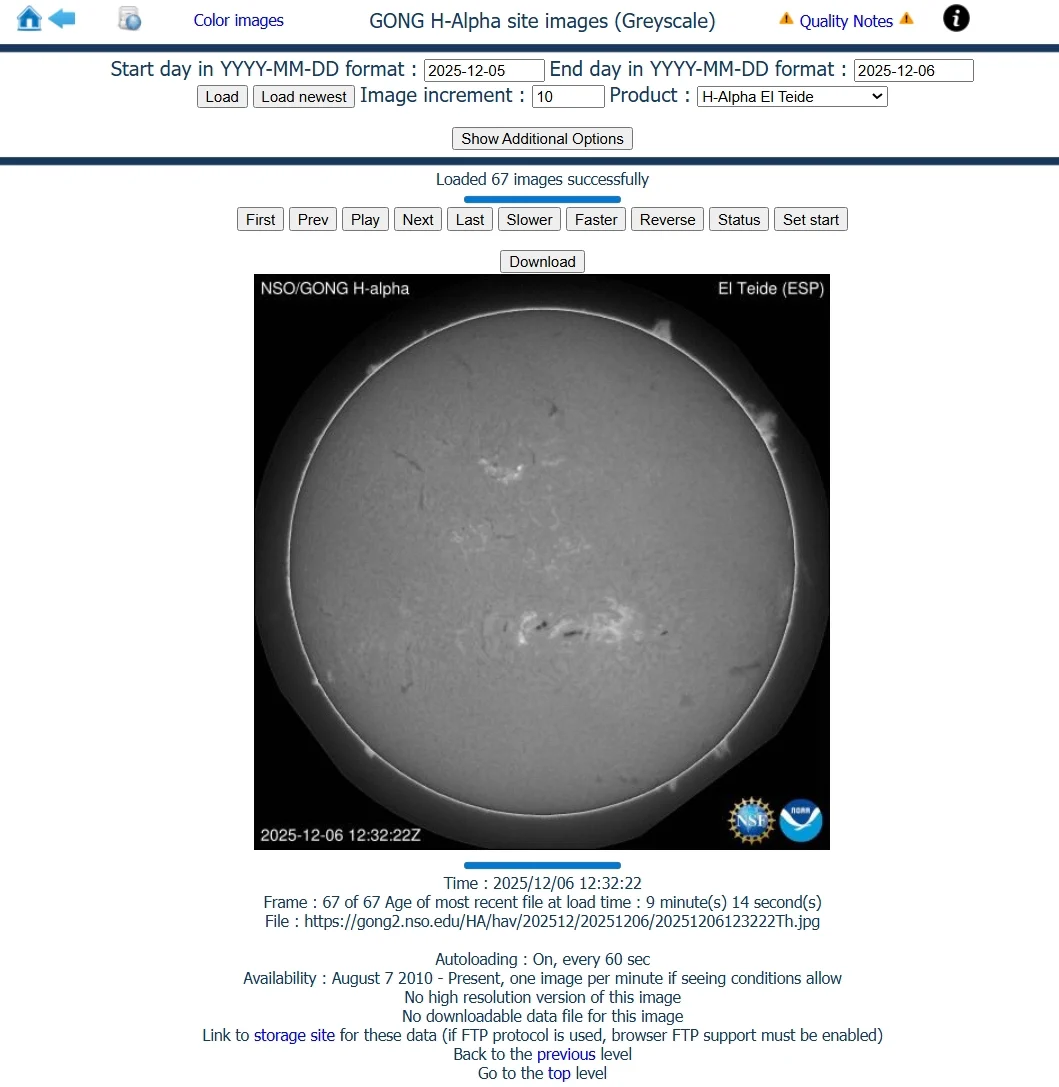Image resolution: width=1059 pixels, height=1087 pixels.
Task: Click the Start day input field
Action: tap(484, 70)
